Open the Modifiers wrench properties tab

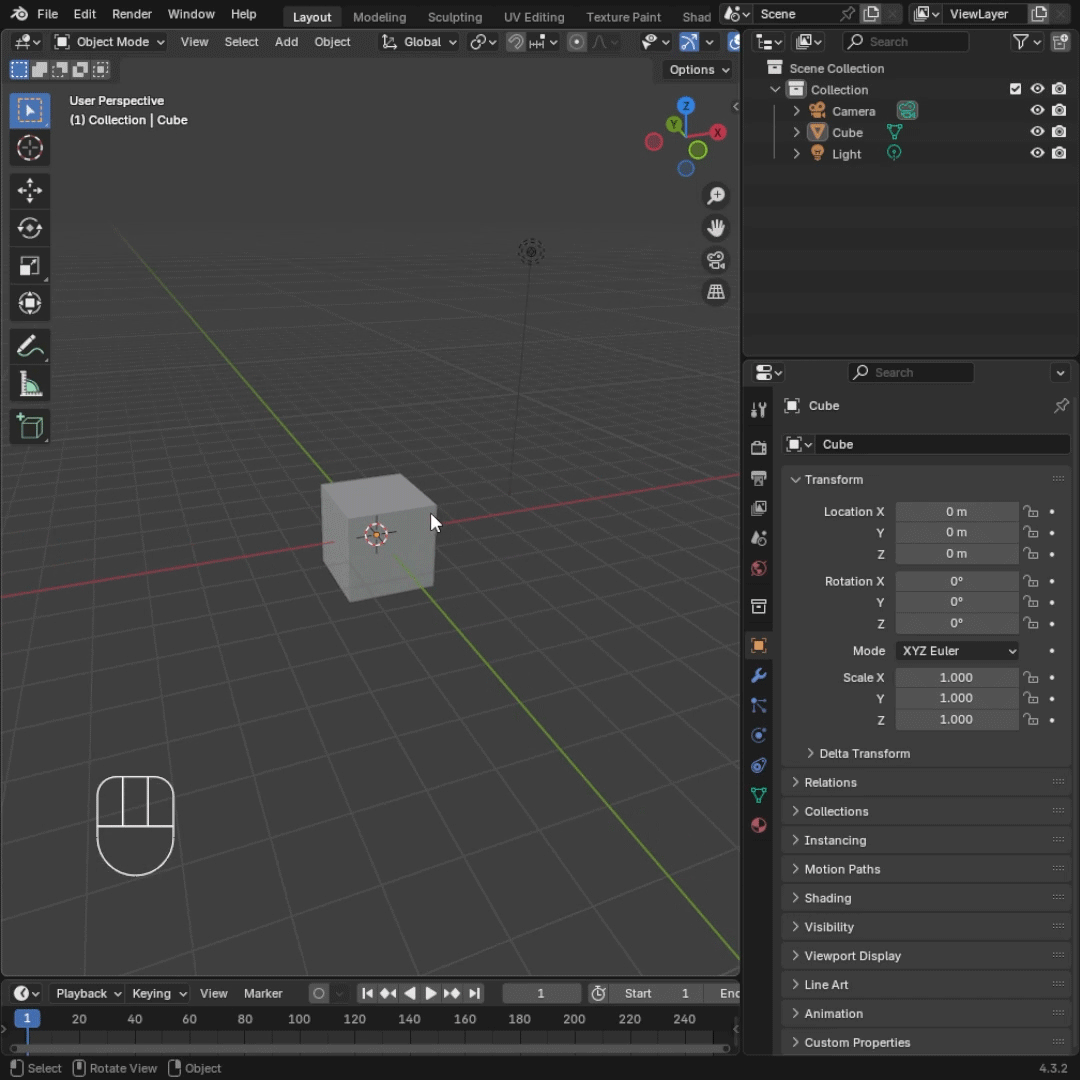[759, 676]
